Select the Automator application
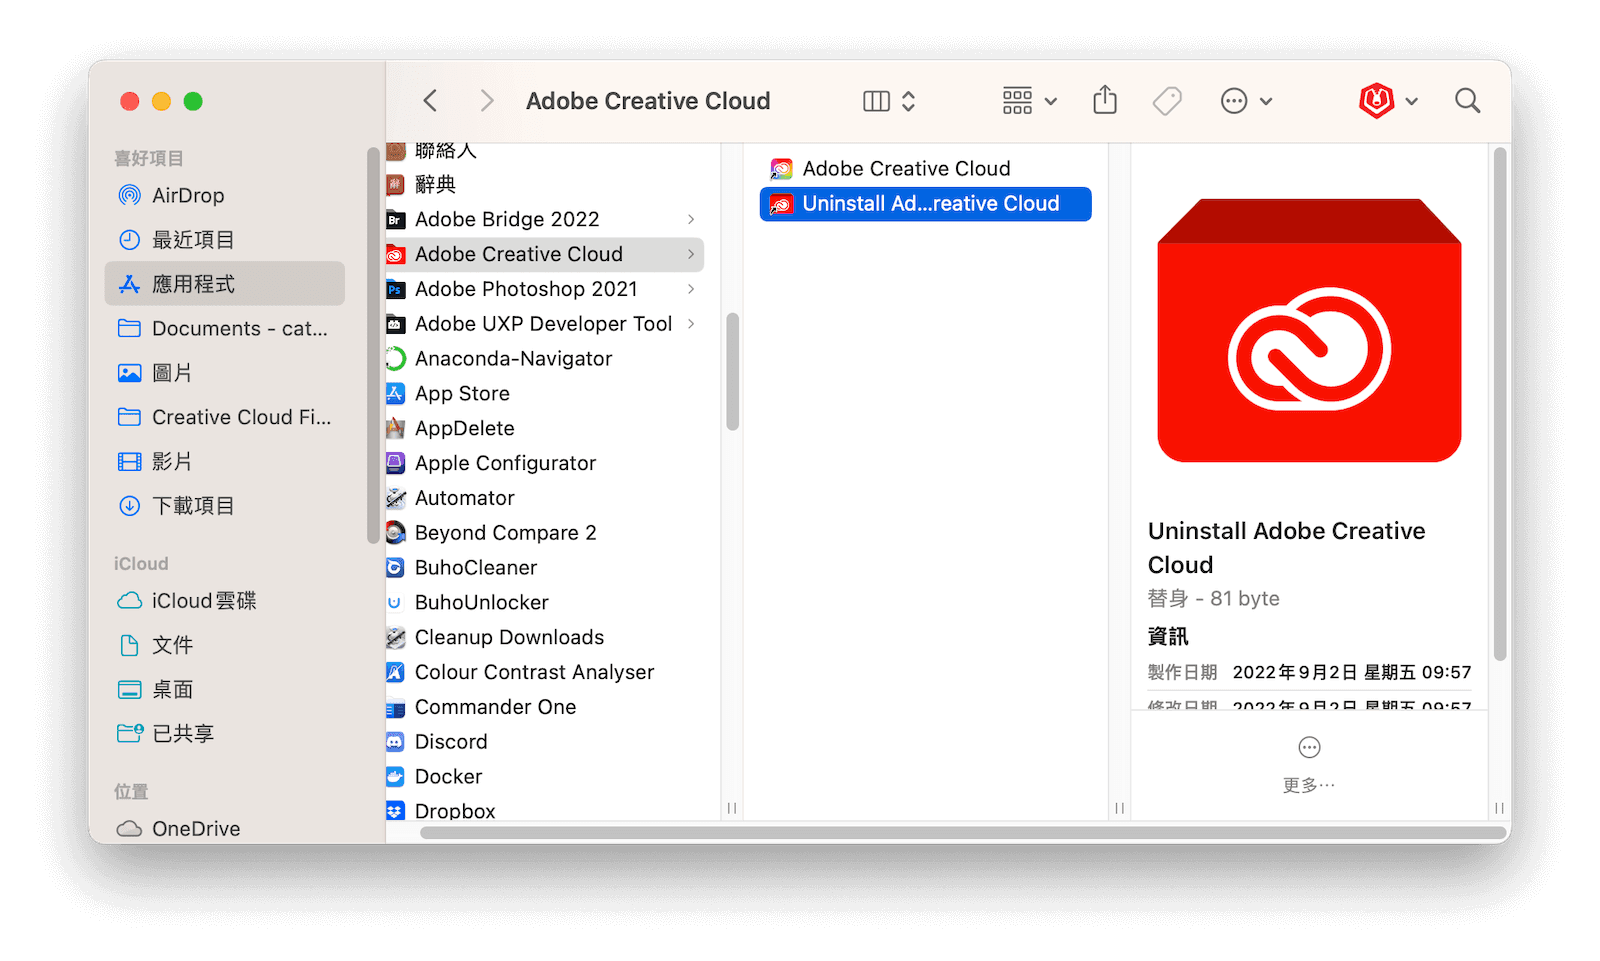The width and height of the screenshot is (1600, 961). 464,497
